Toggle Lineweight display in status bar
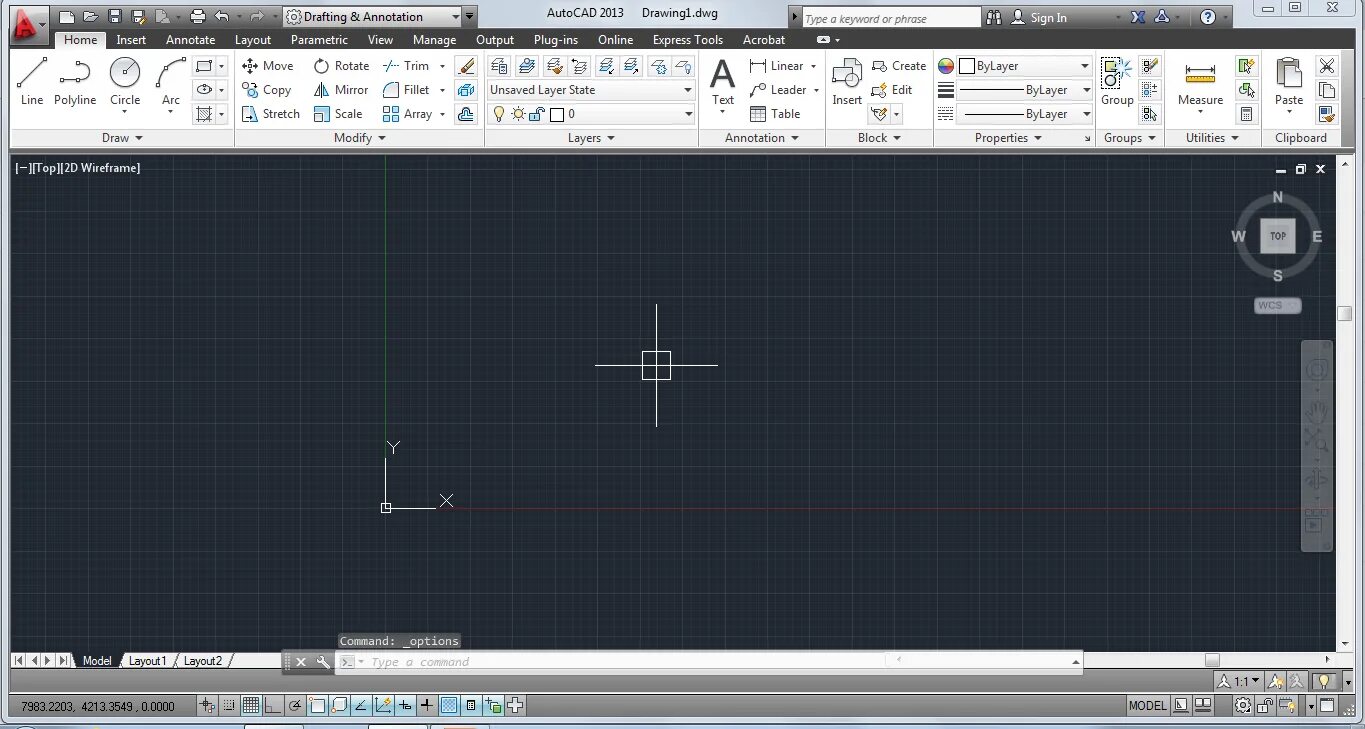 [427, 706]
